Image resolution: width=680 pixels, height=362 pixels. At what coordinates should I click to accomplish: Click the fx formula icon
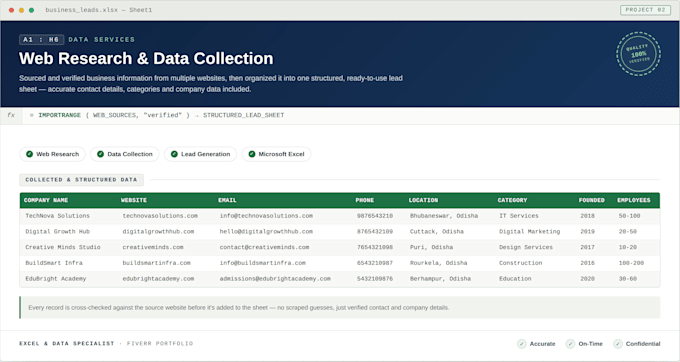[11, 115]
